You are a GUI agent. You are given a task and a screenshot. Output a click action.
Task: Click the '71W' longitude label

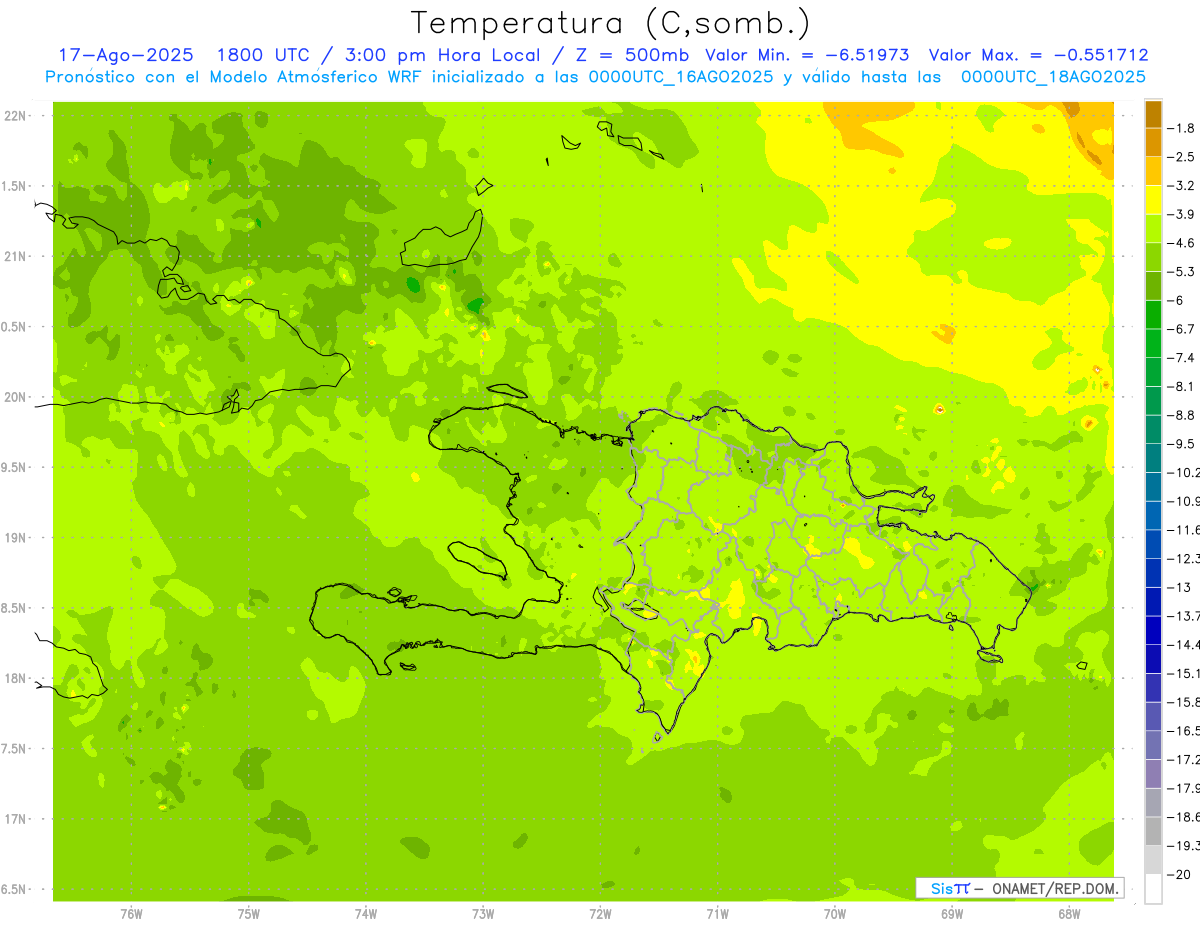[717, 913]
